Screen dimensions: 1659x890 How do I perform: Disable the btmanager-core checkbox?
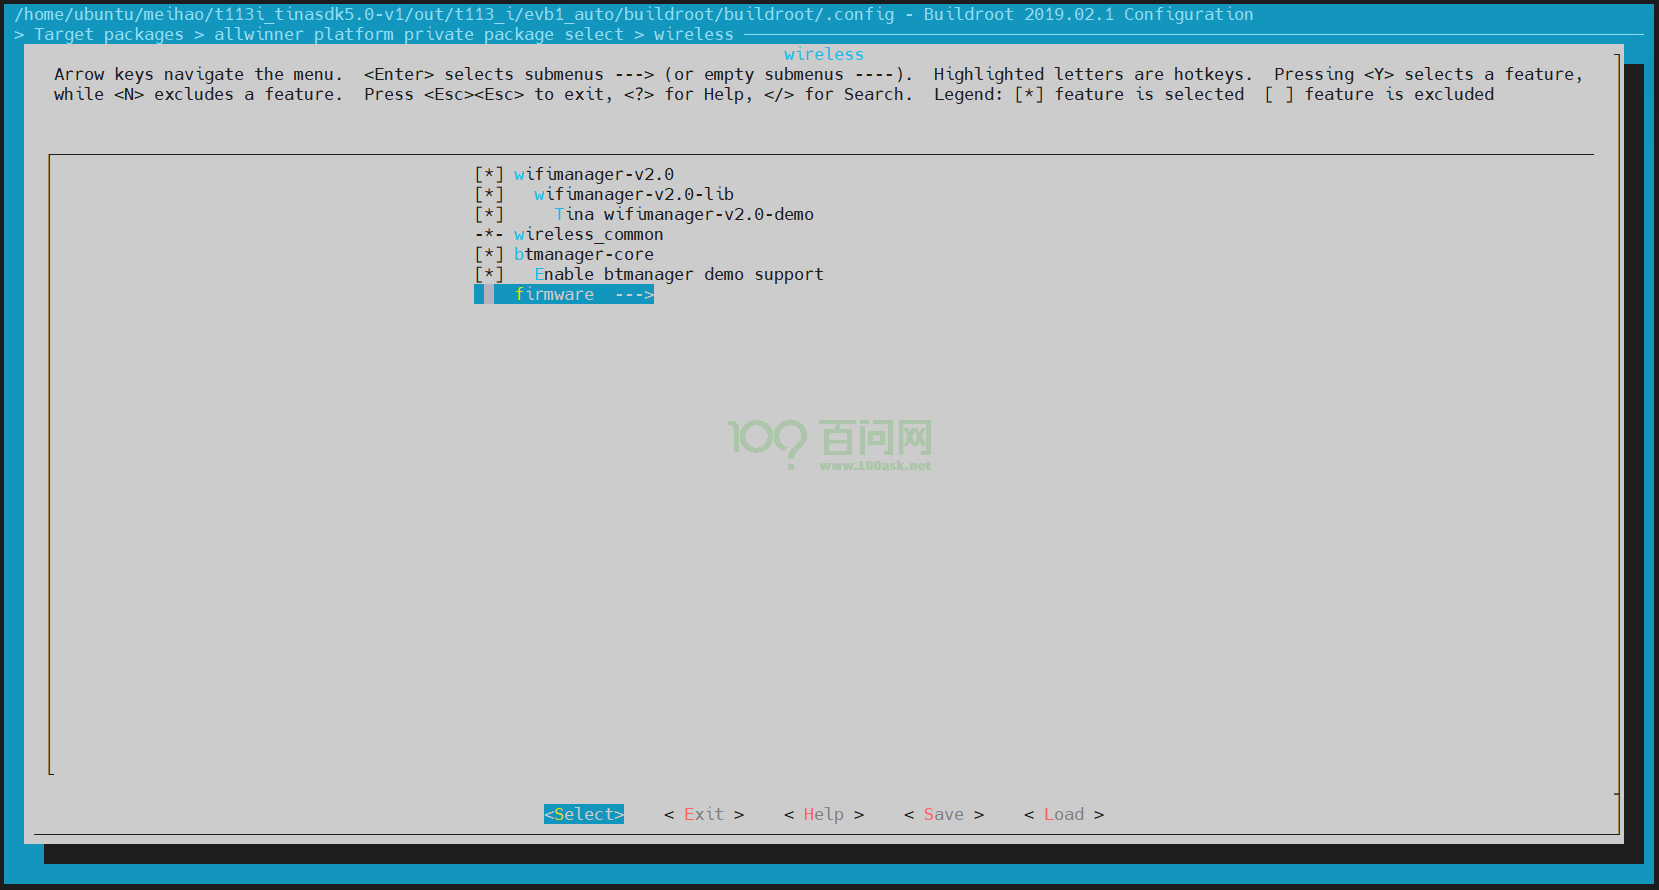click(489, 255)
